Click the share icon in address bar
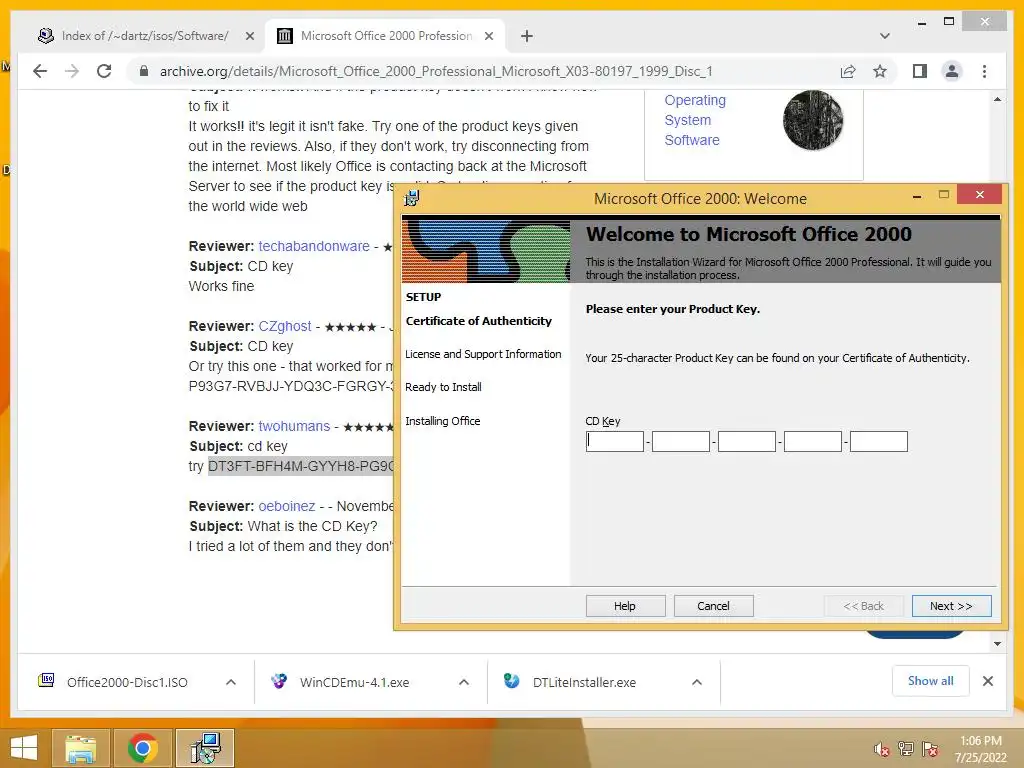Viewport: 1024px width, 768px height. 848,71
